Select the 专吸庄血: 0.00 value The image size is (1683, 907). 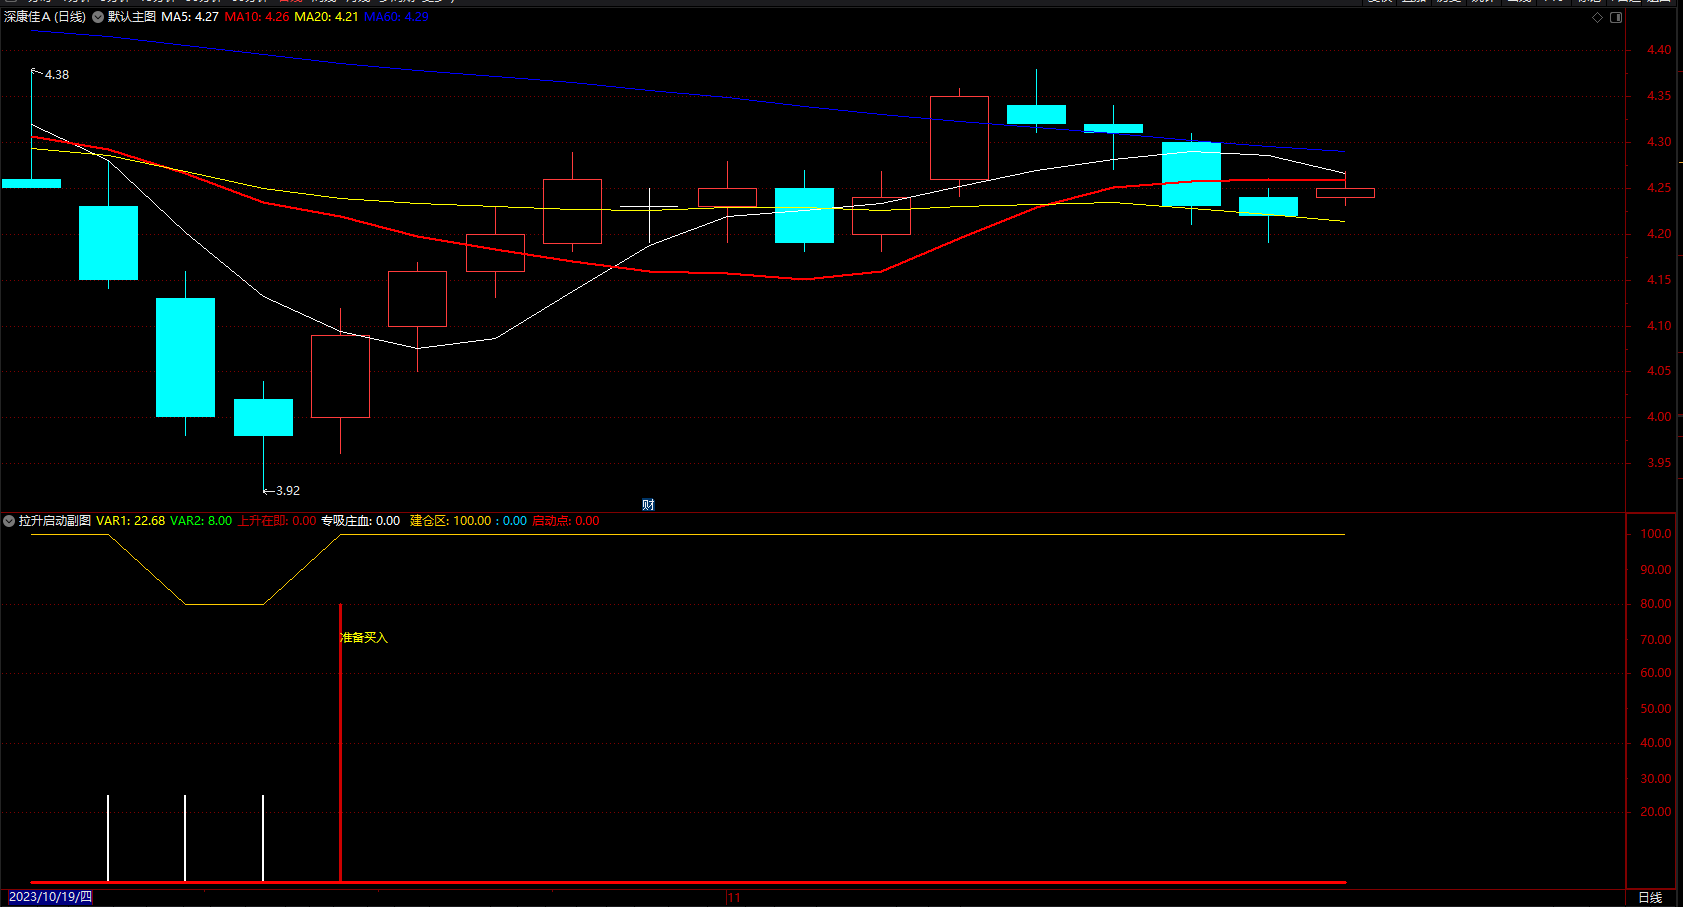tap(361, 521)
